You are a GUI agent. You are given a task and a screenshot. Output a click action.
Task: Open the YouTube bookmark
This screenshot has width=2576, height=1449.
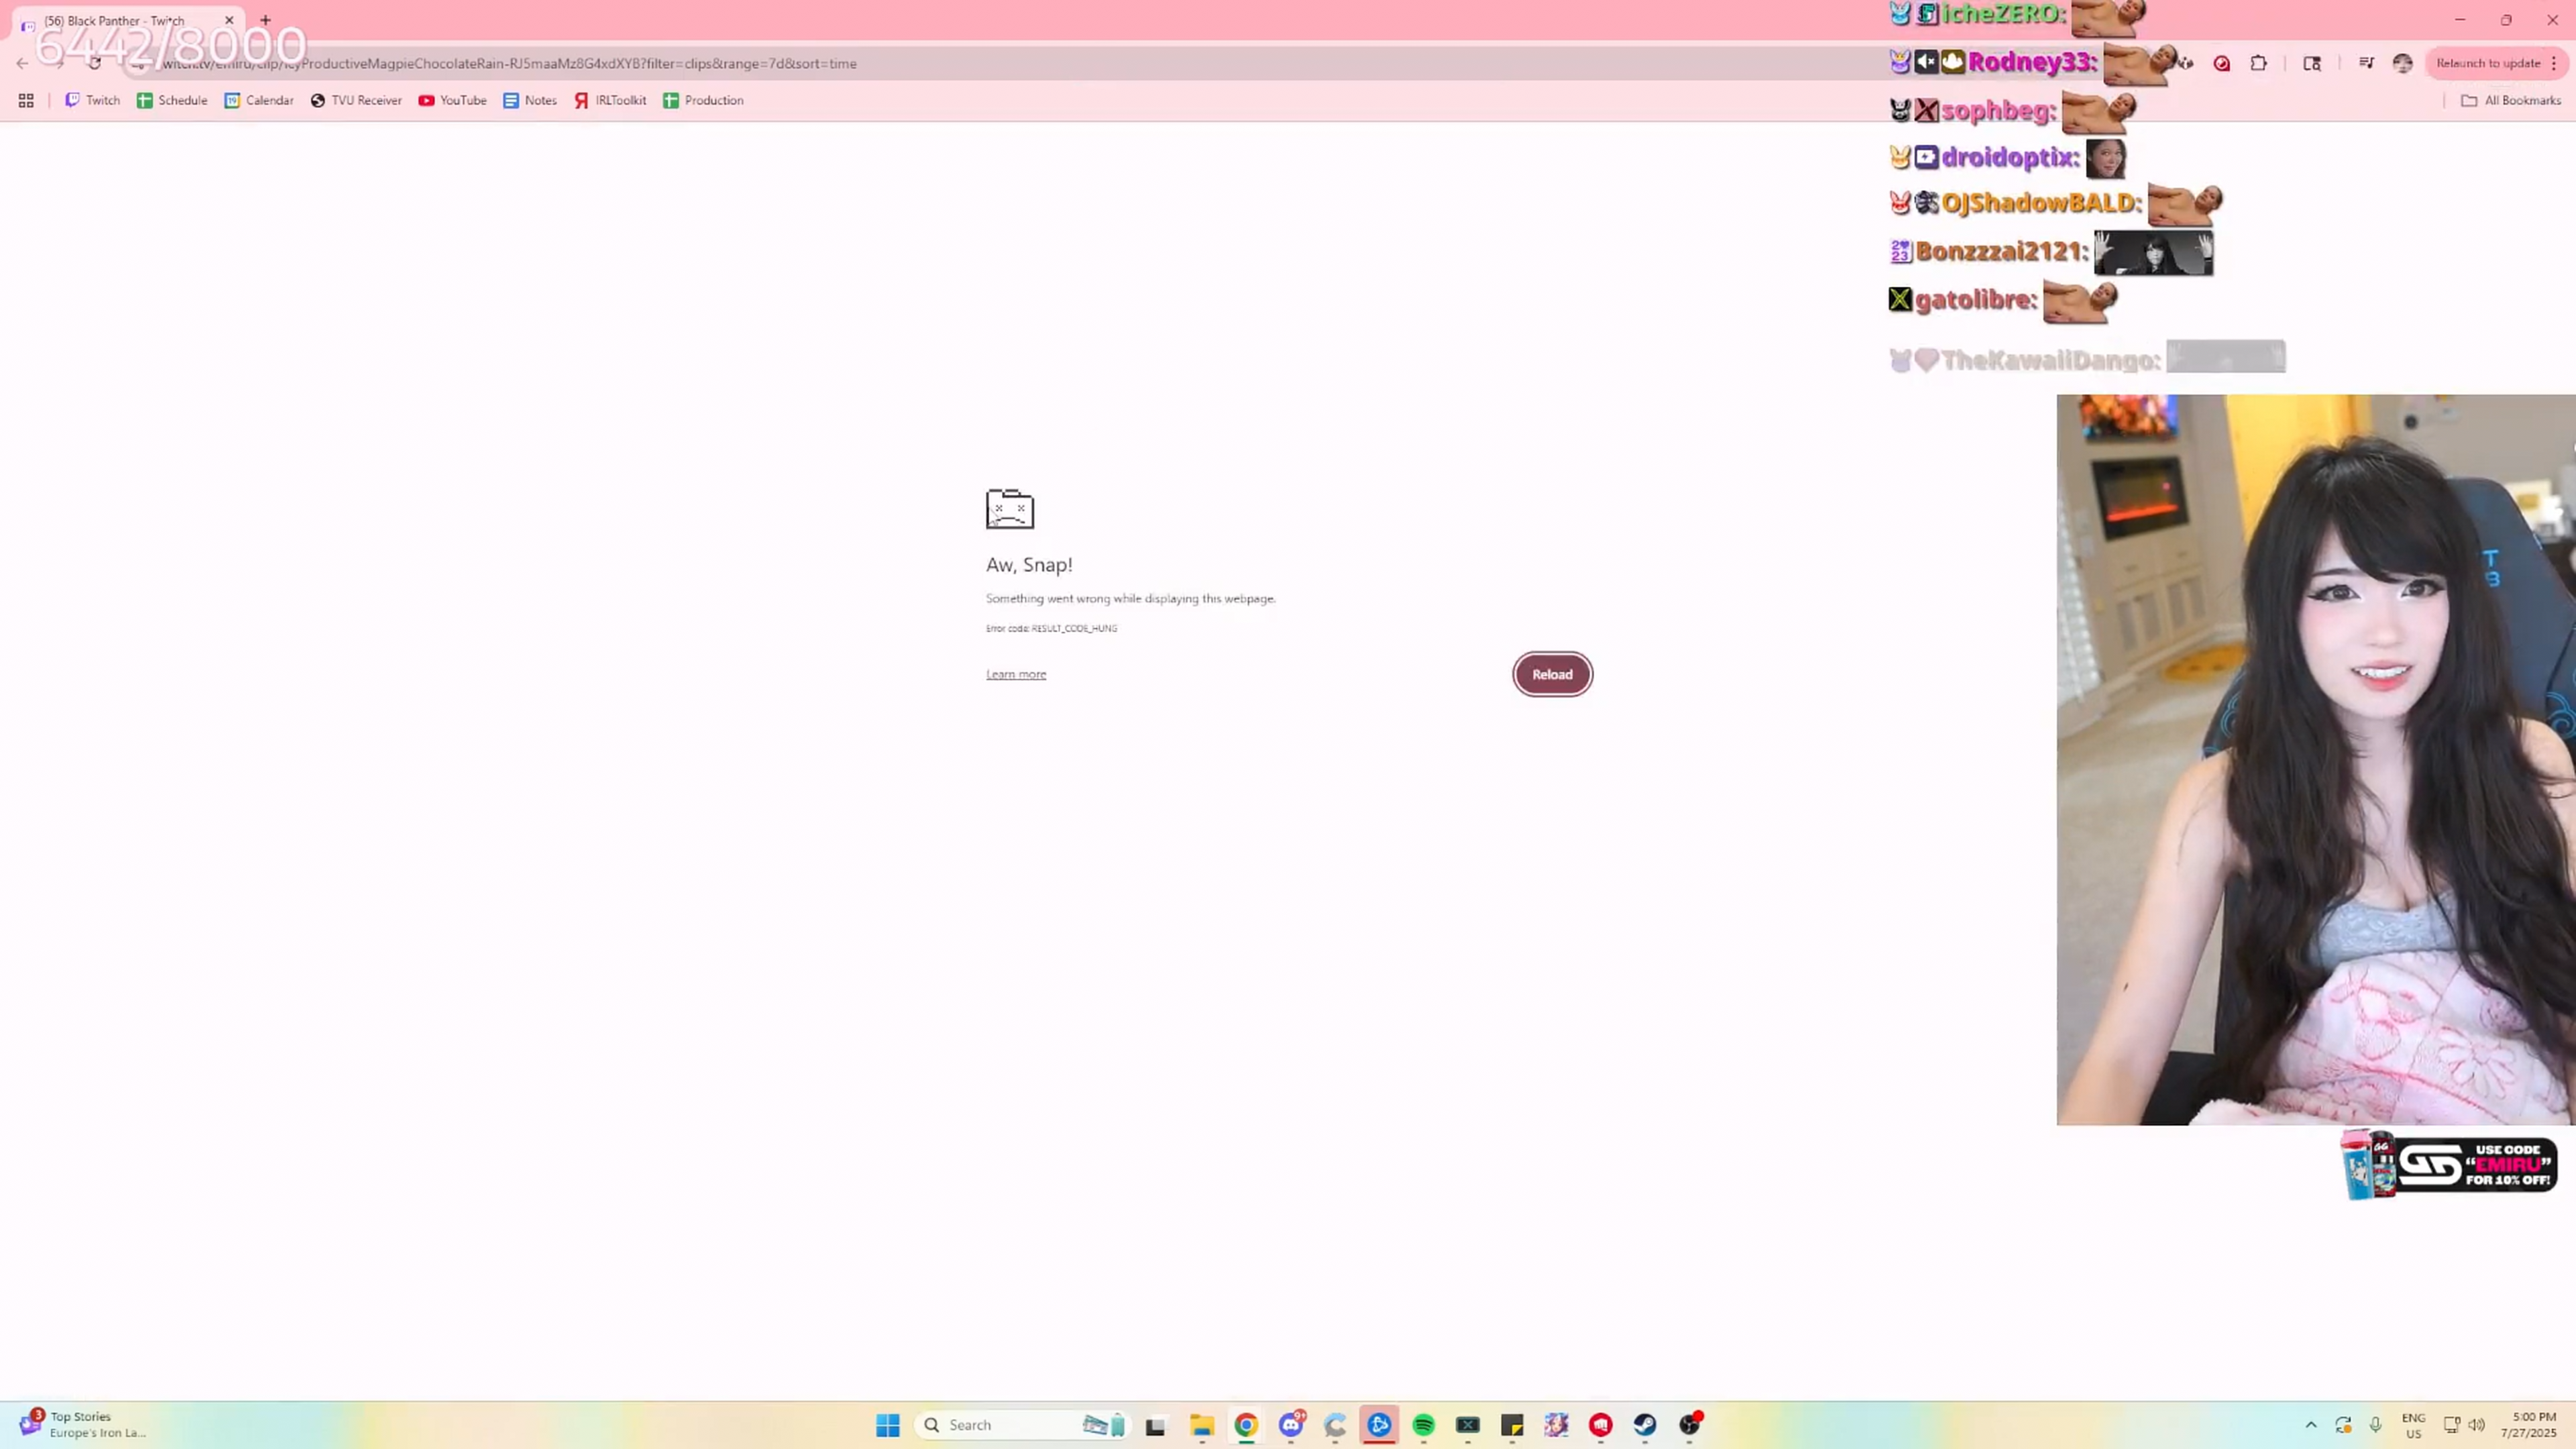pos(452,100)
